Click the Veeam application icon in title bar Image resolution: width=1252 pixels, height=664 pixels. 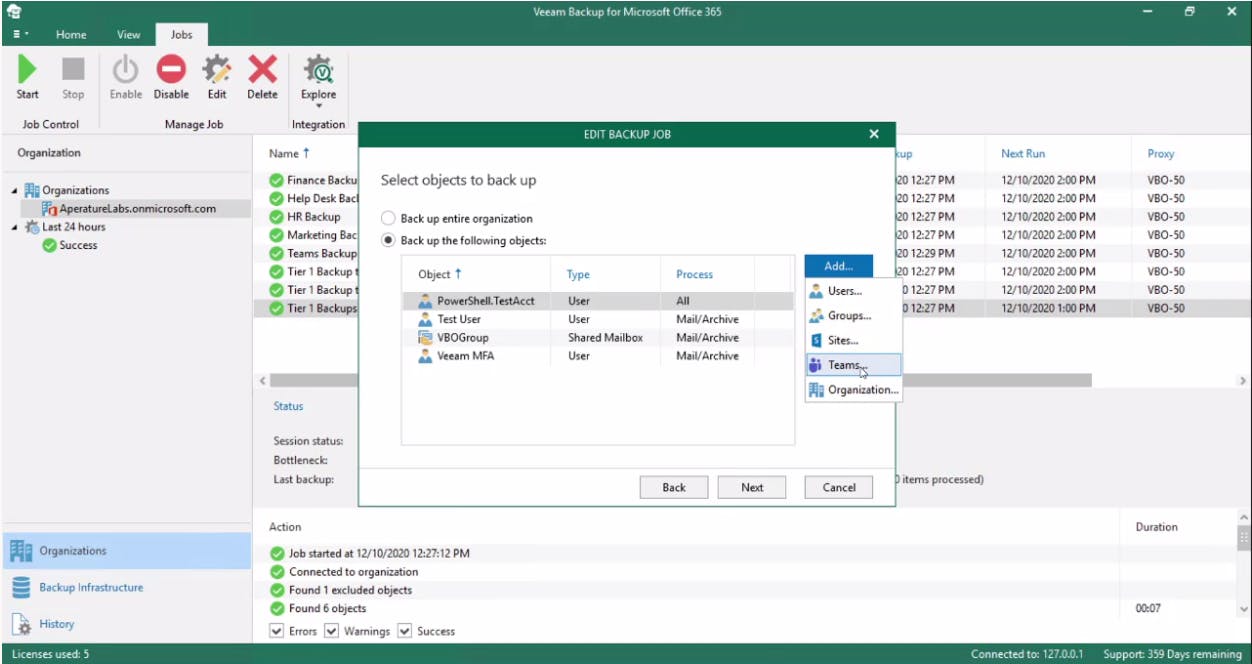[x=14, y=12]
